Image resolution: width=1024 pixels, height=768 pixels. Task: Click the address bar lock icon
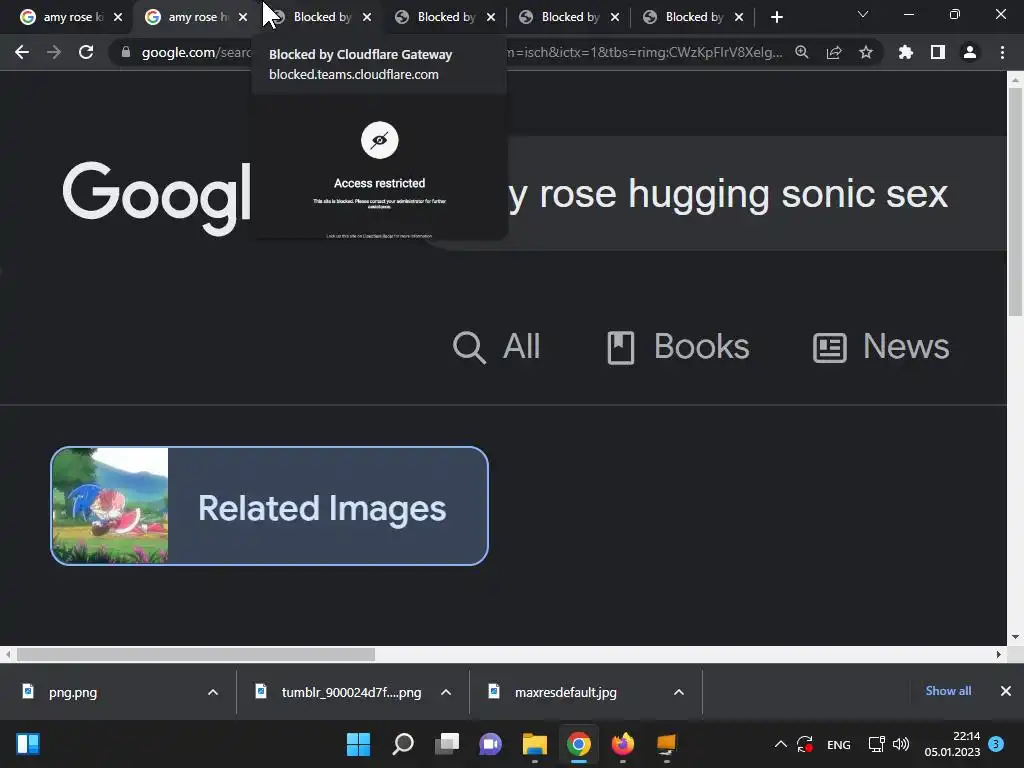(x=126, y=52)
